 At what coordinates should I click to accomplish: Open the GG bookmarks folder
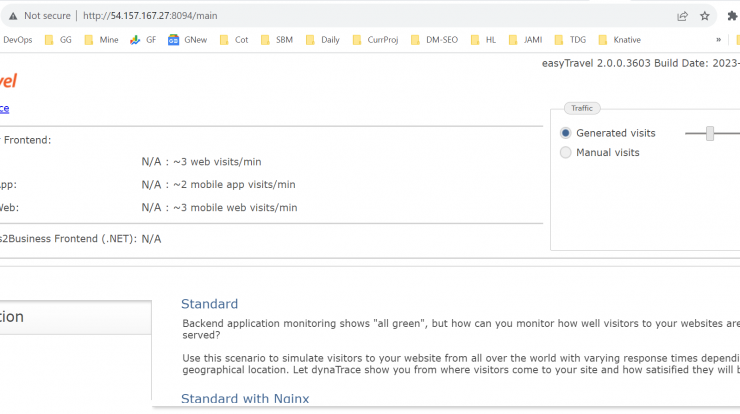58,40
